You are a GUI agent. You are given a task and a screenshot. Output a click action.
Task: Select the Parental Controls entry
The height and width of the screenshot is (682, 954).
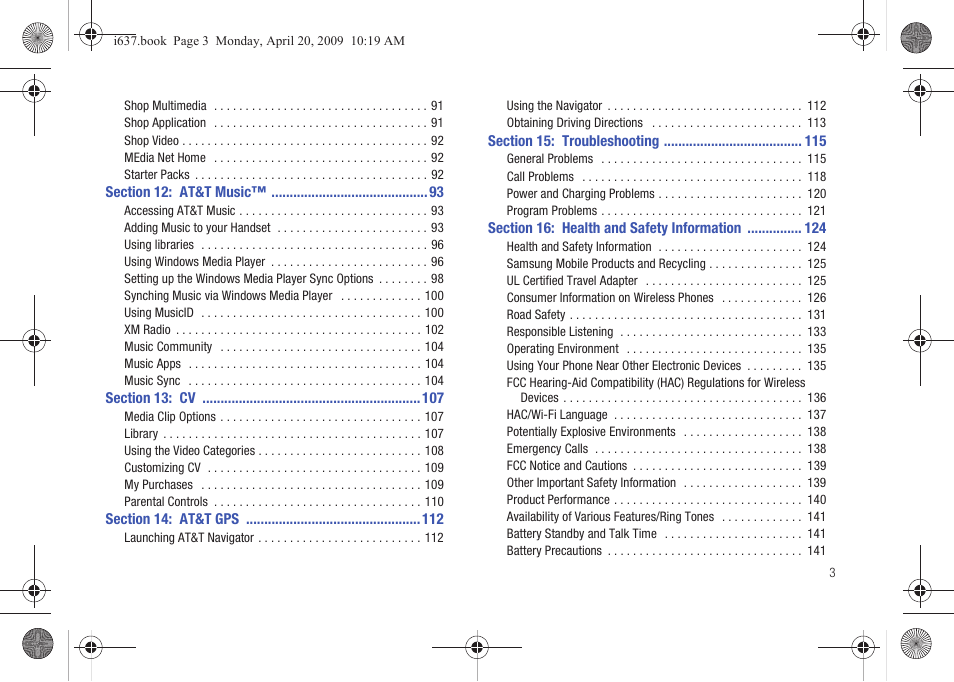[x=284, y=502]
